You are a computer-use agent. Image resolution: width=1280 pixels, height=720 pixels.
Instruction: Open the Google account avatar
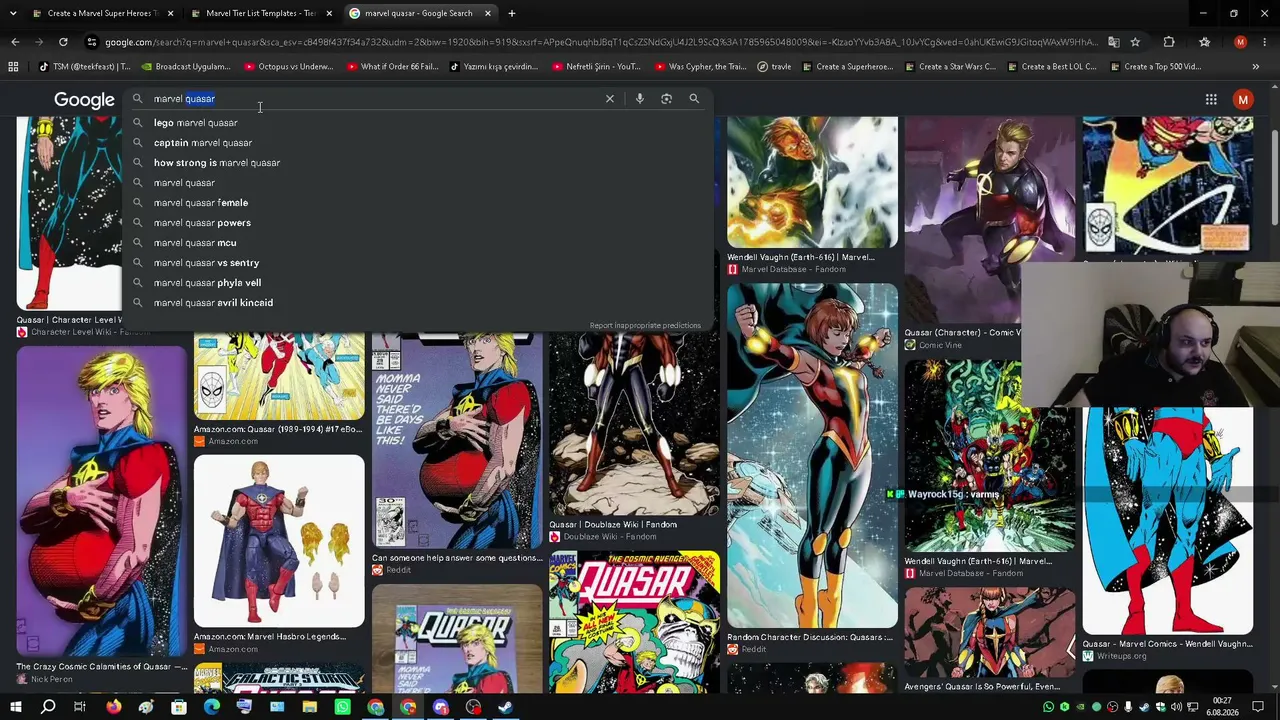(x=1243, y=99)
